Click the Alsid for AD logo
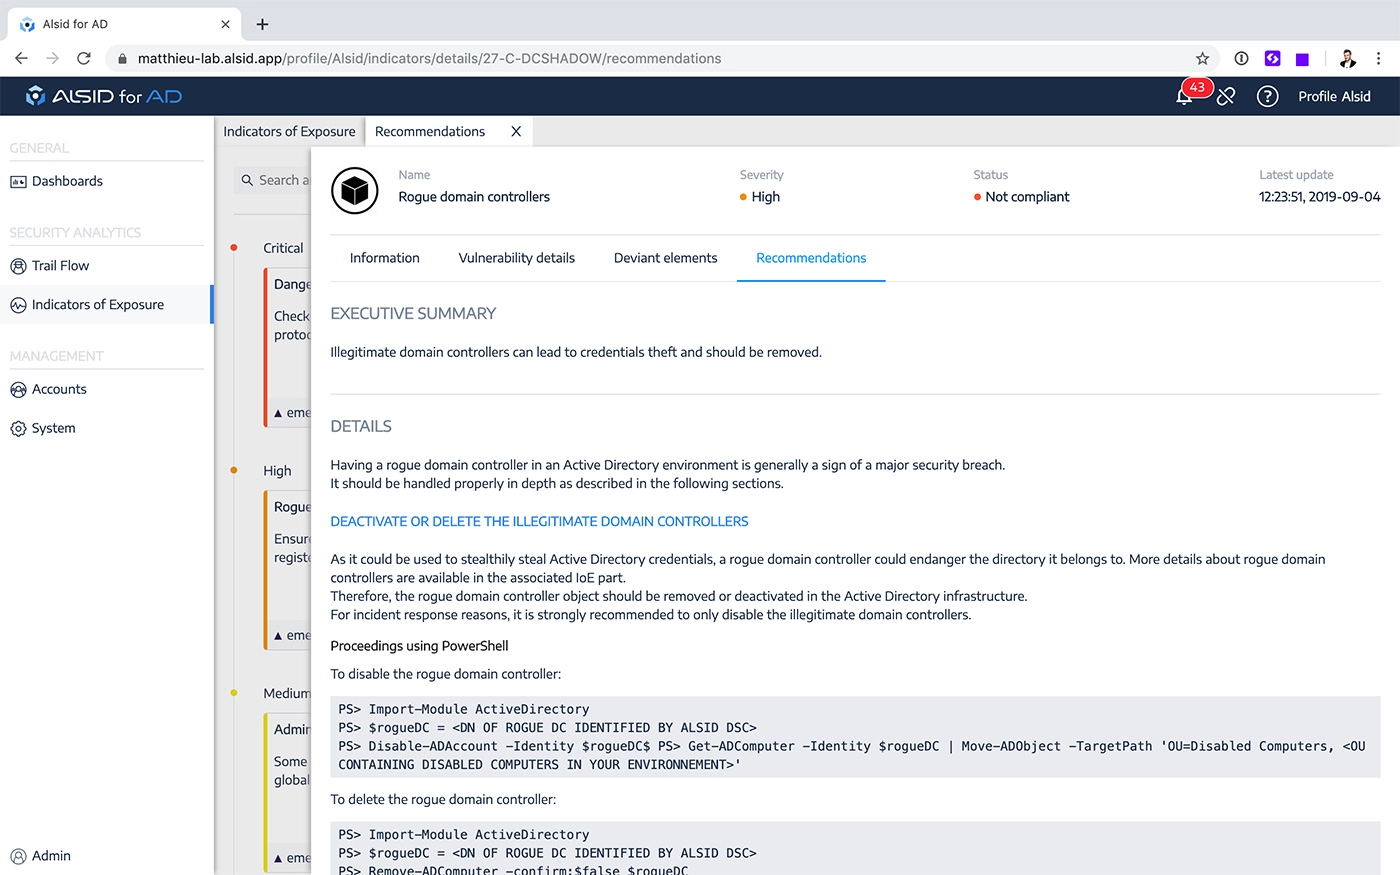The image size is (1400, 875). point(104,96)
